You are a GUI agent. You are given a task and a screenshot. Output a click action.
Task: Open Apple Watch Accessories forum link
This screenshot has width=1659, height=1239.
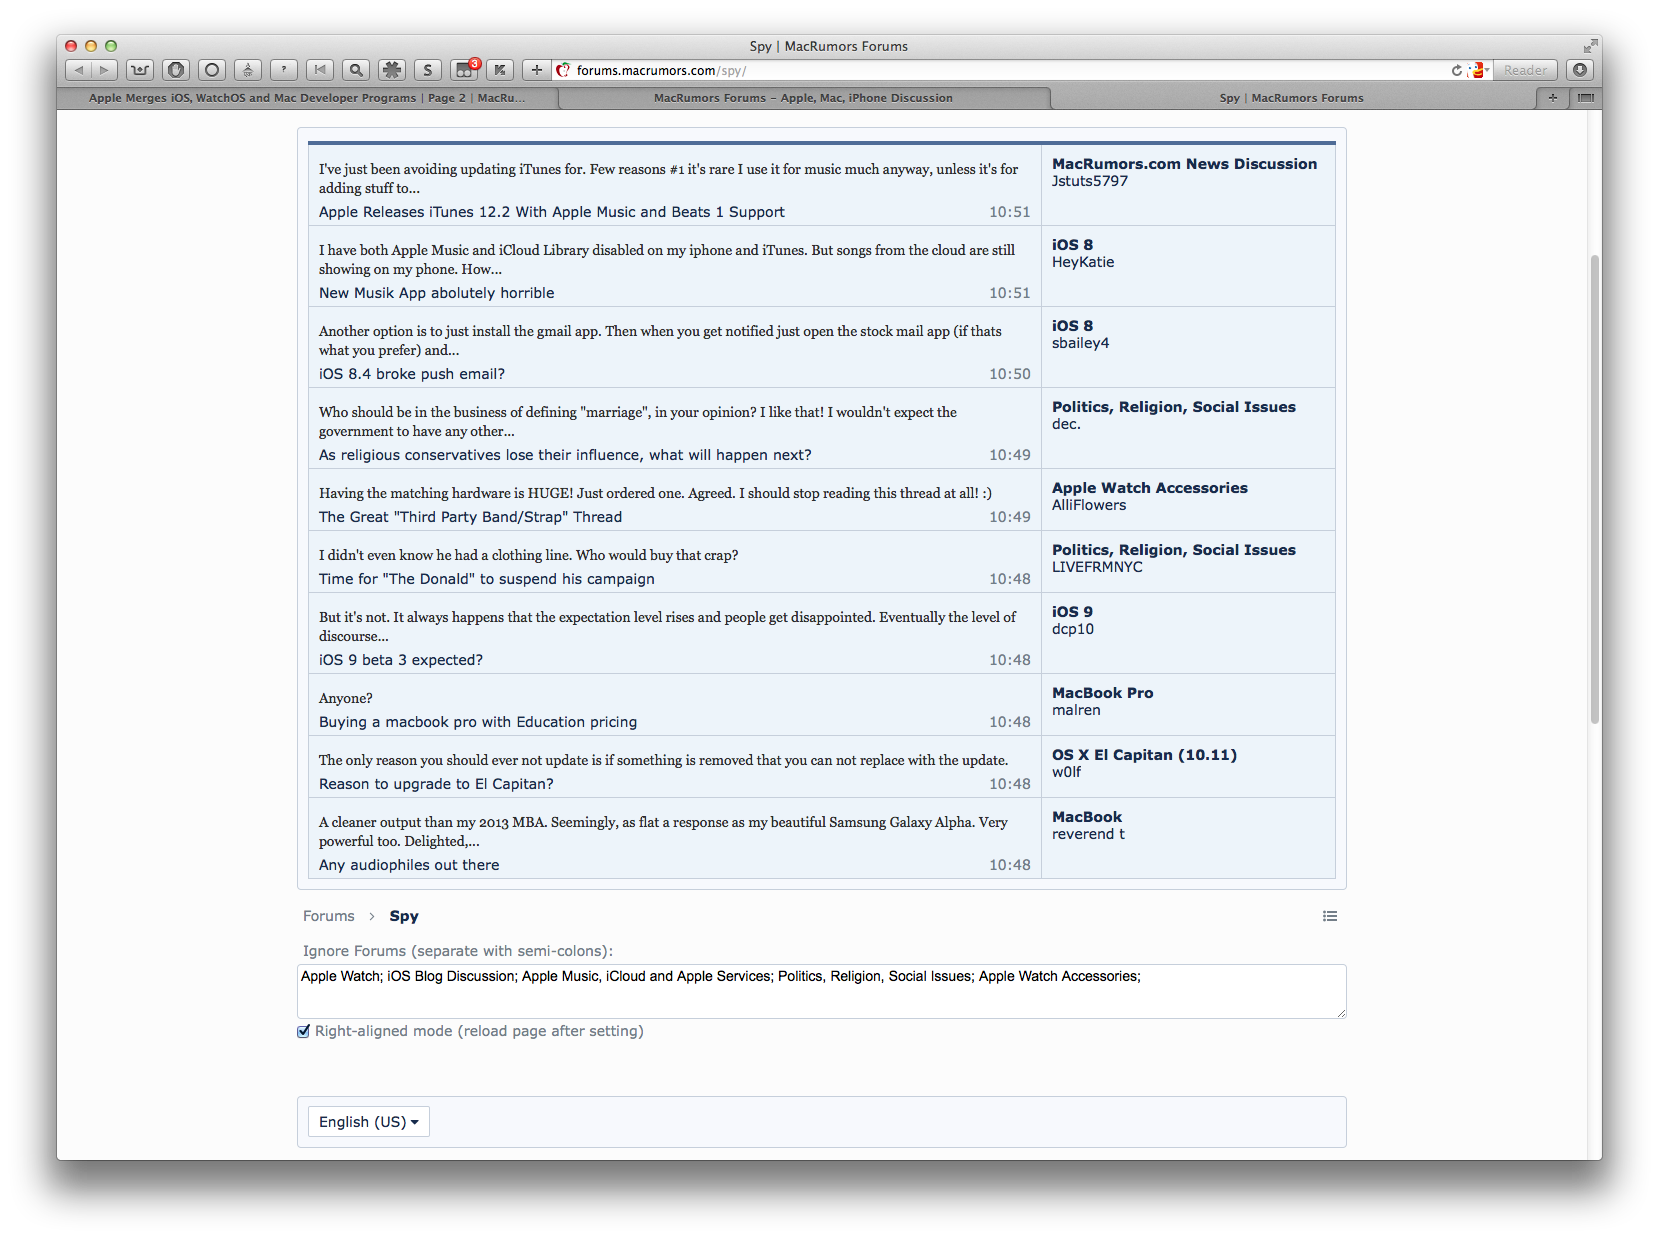click(x=1150, y=488)
